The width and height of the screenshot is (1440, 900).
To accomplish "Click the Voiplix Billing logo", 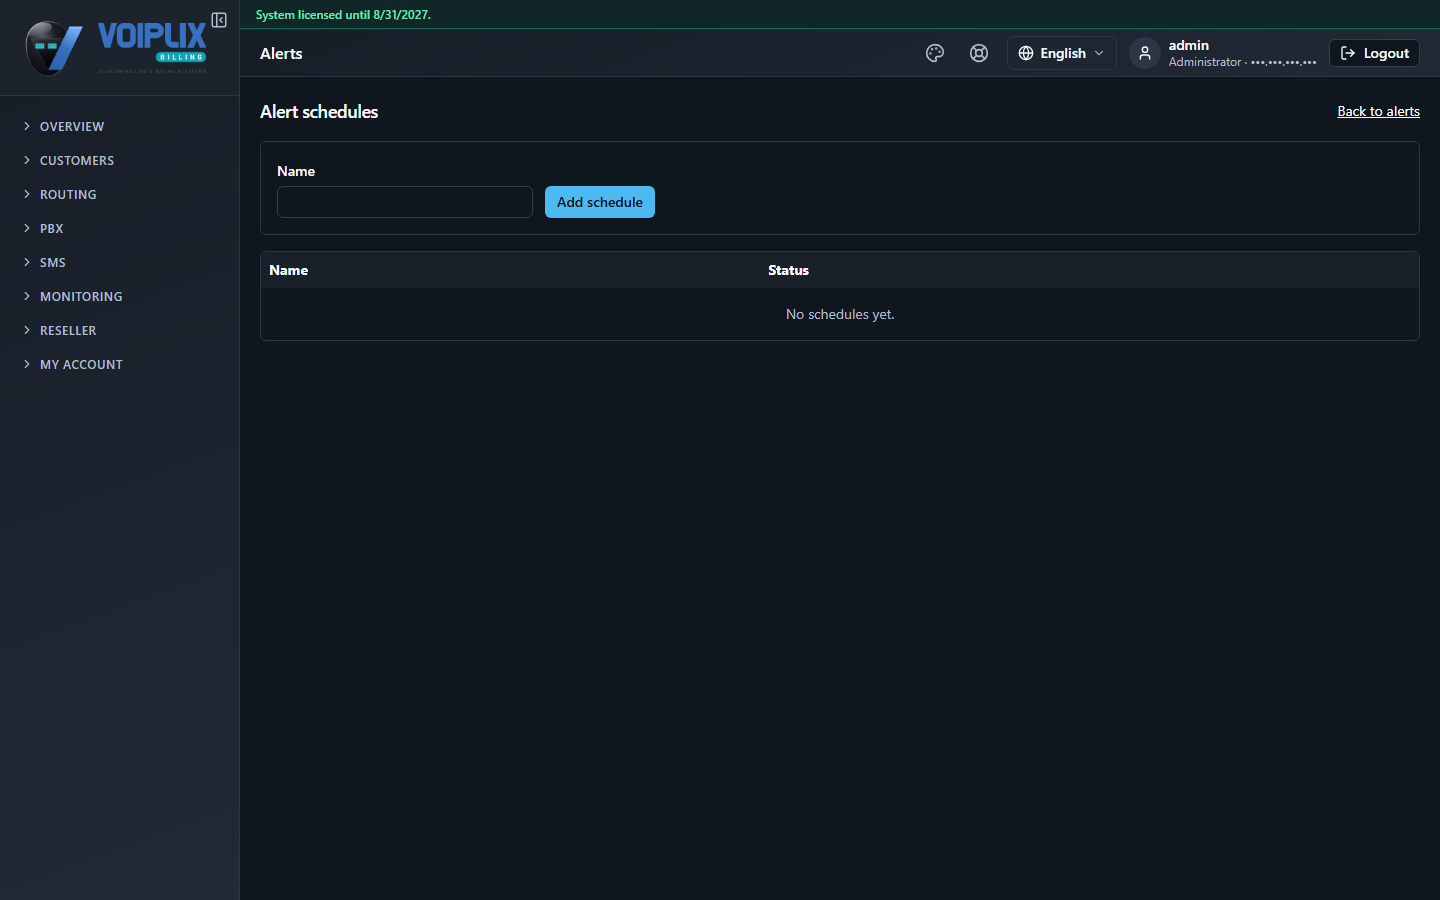I will pyautogui.click(x=116, y=48).
